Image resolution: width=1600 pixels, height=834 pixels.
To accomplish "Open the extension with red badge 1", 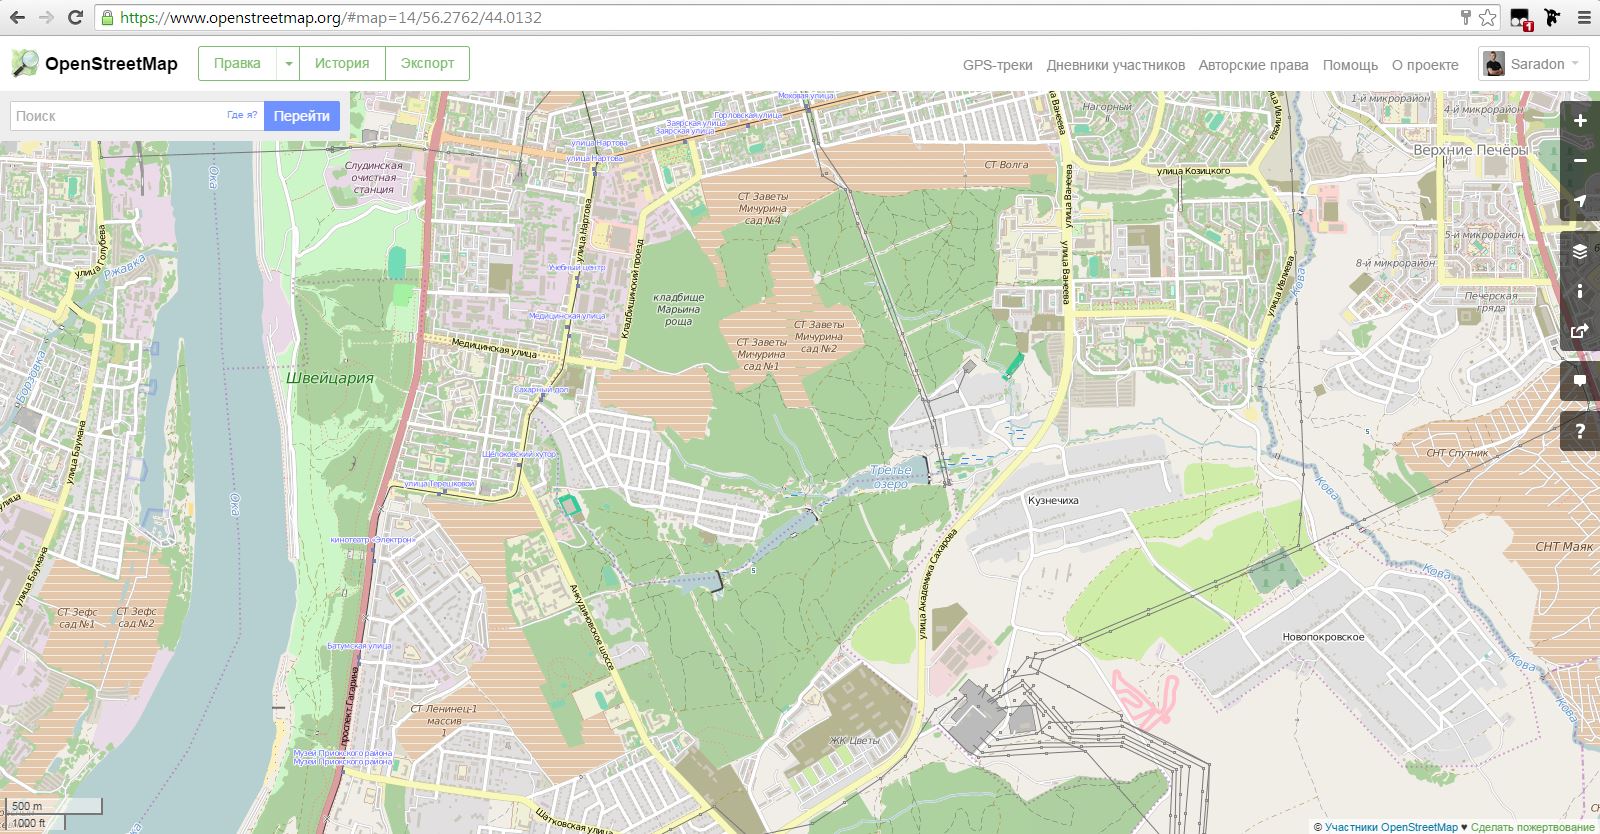I will tap(1520, 18).
